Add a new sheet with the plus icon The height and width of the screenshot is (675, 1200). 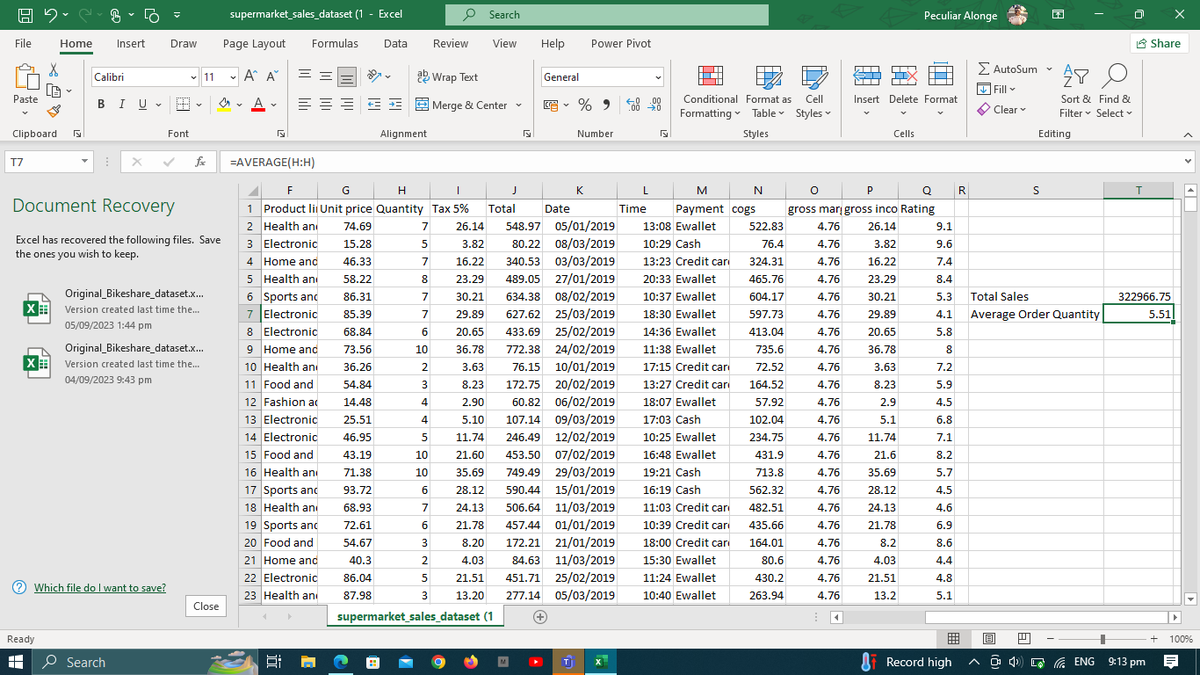tap(539, 617)
